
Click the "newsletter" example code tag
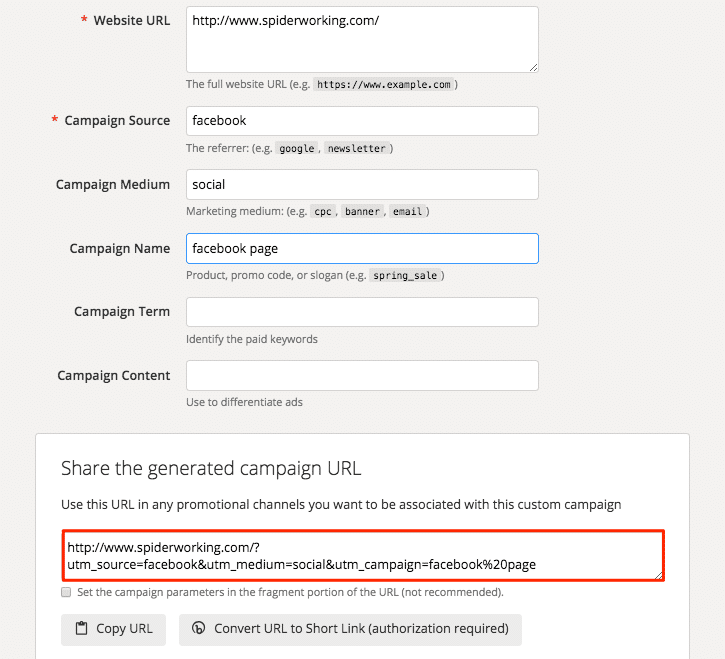pos(356,148)
